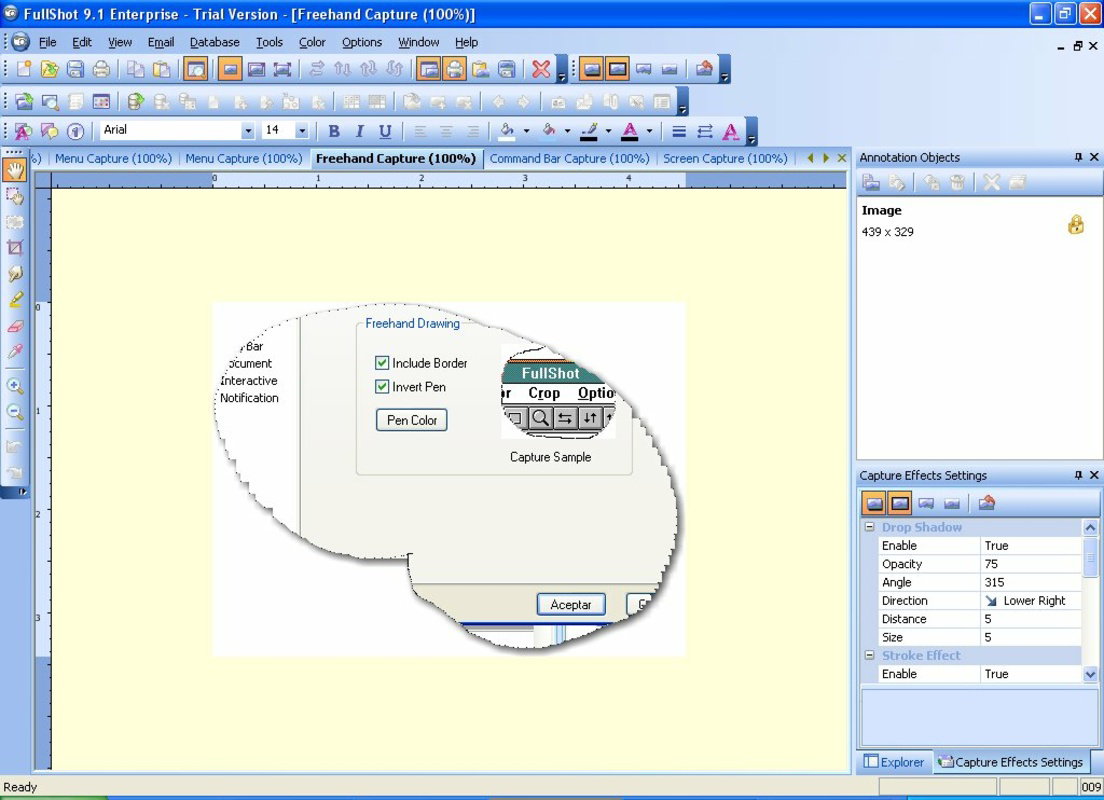Open the File menu

click(x=47, y=42)
